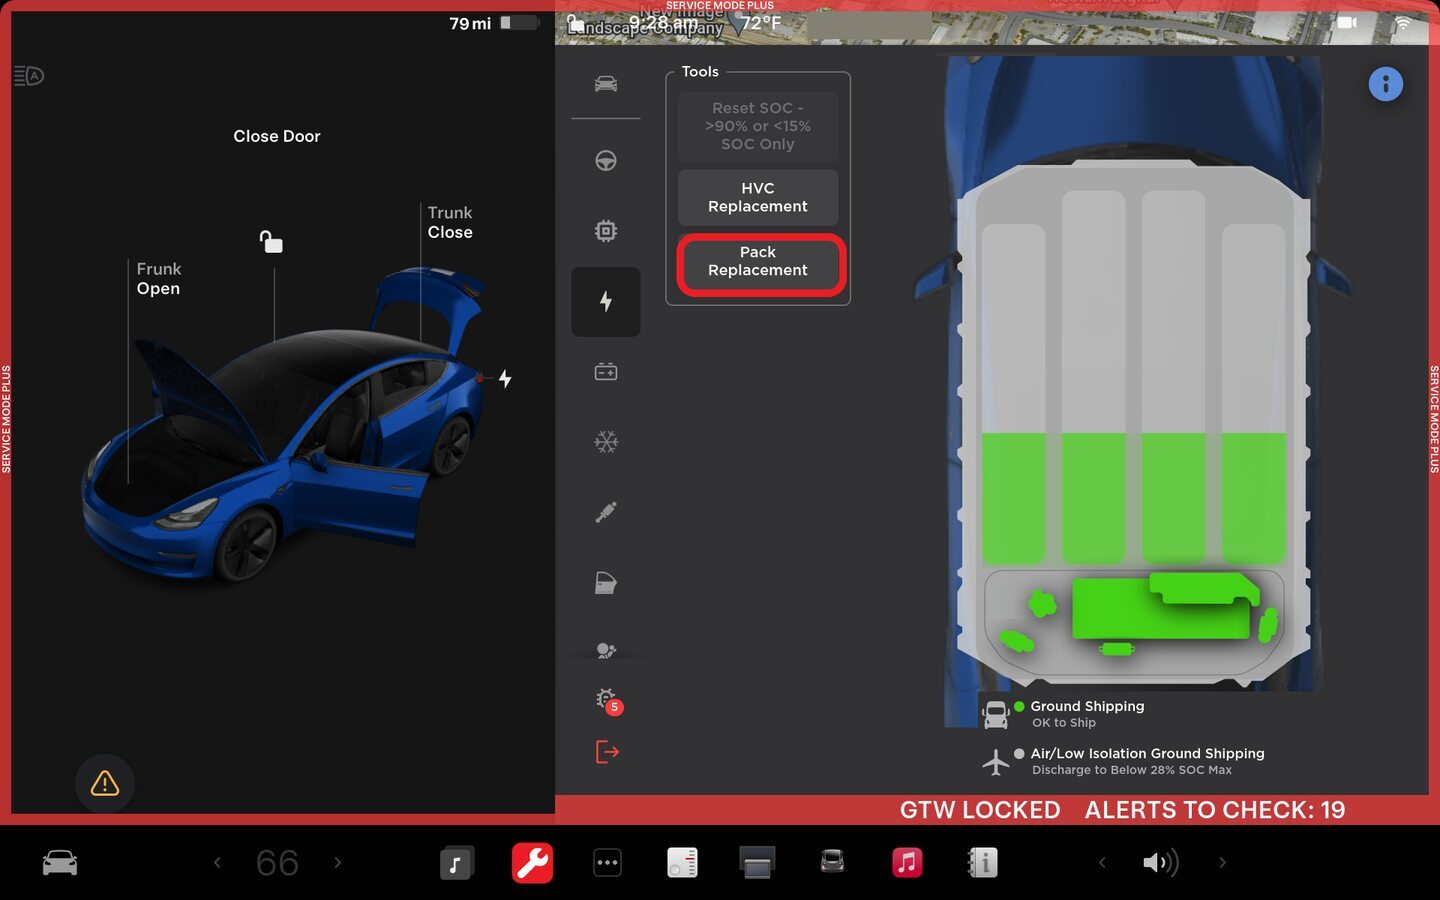Open the suspension shock absorber section

click(x=605, y=512)
